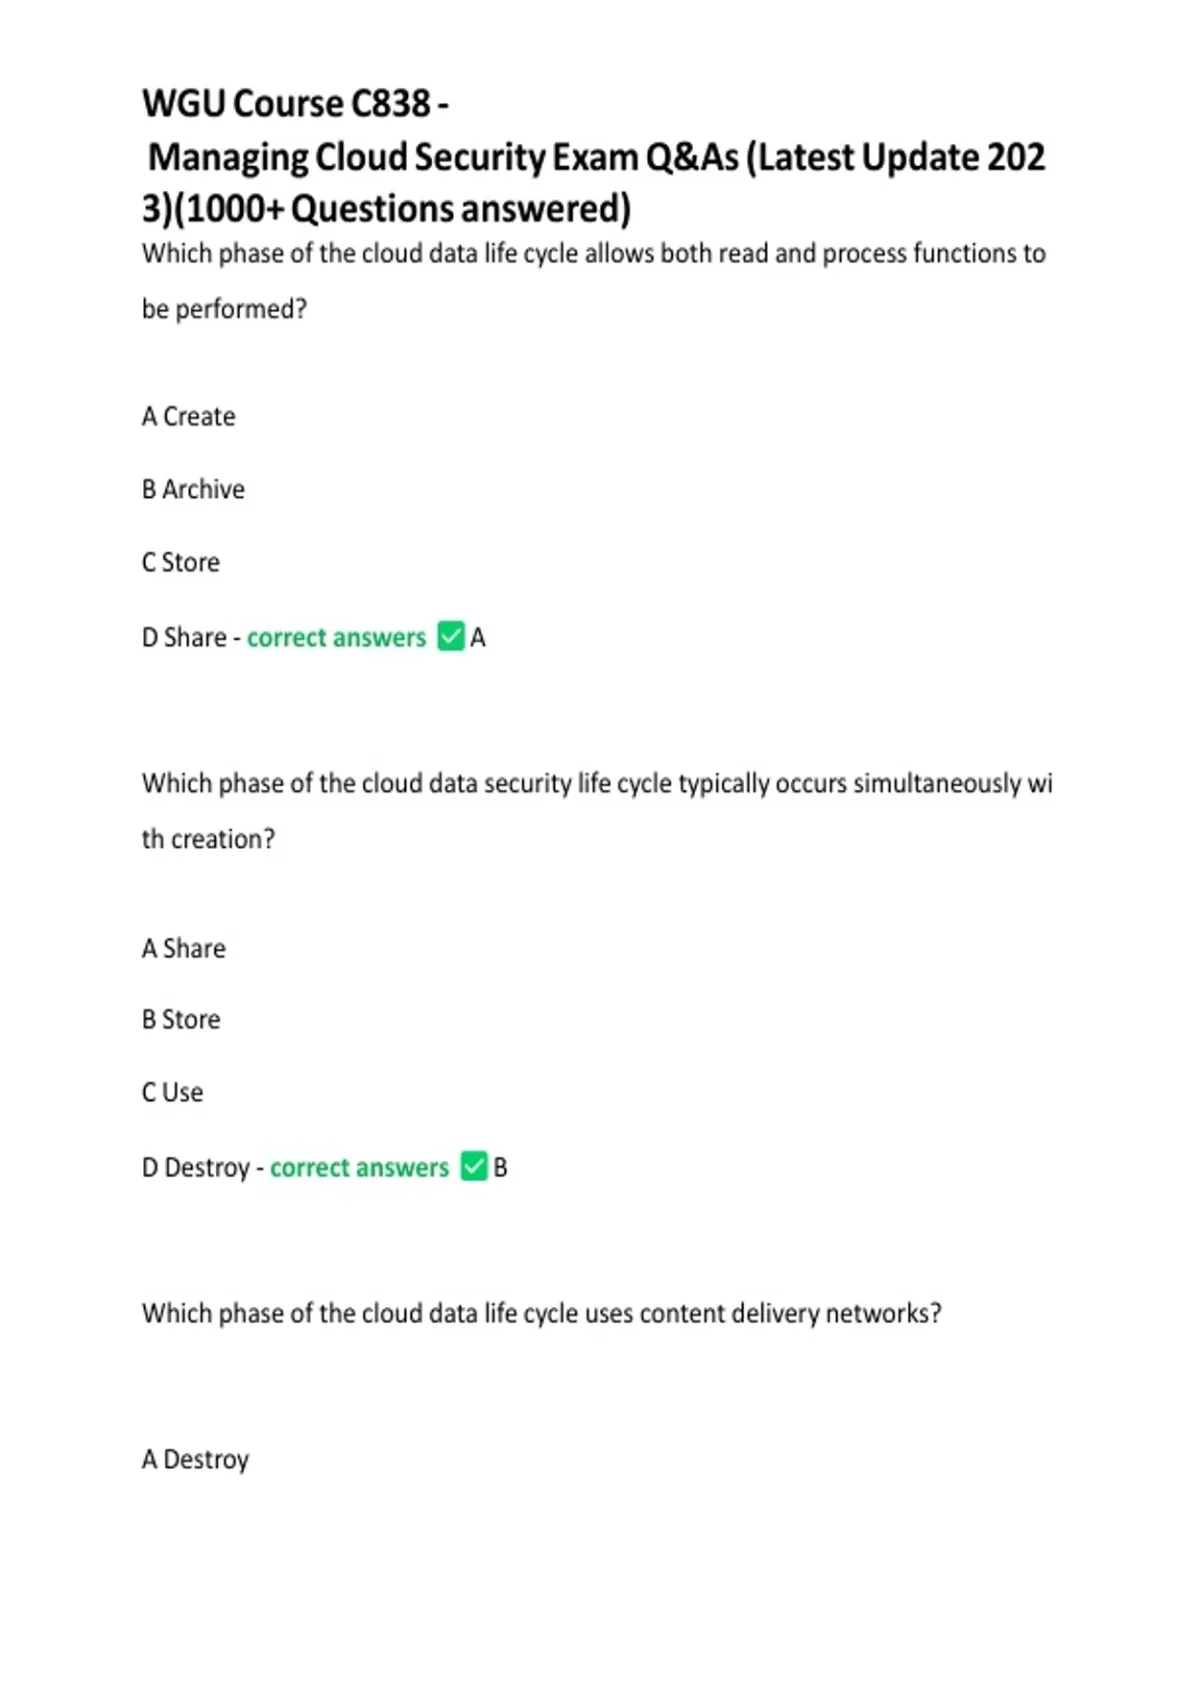Click green 'correct answers' text beside D Share

(x=336, y=637)
